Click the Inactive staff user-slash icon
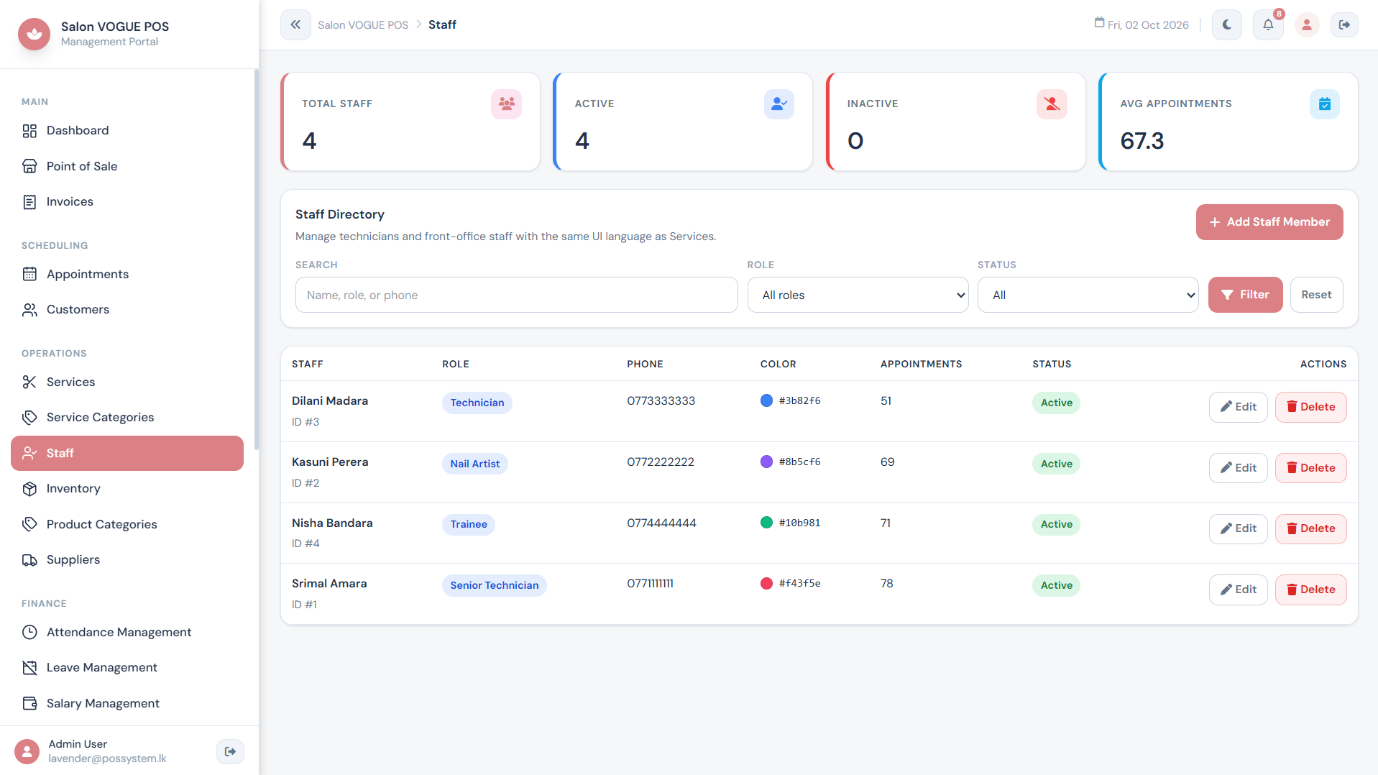The height and width of the screenshot is (775, 1378). [x=1051, y=104]
